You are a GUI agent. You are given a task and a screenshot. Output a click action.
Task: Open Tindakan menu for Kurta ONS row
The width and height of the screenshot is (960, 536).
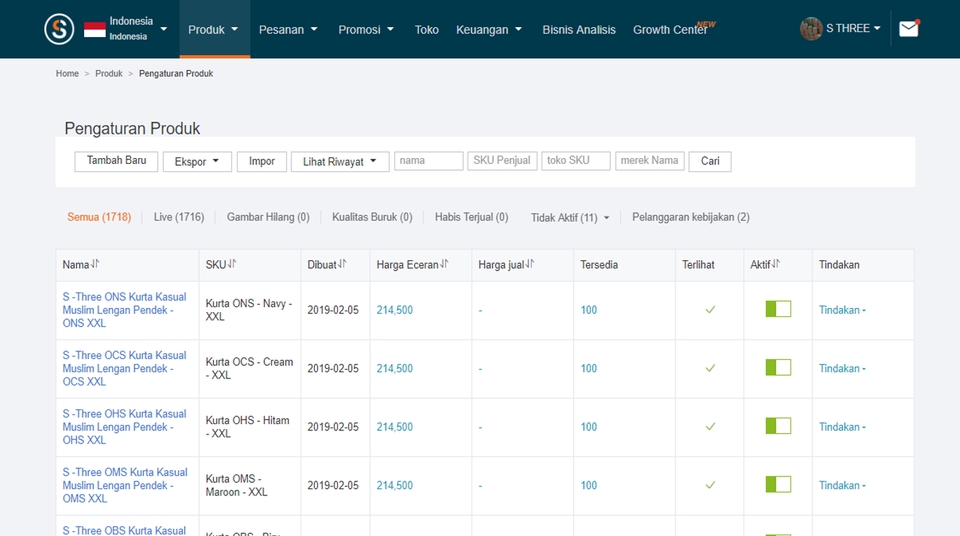click(x=842, y=310)
